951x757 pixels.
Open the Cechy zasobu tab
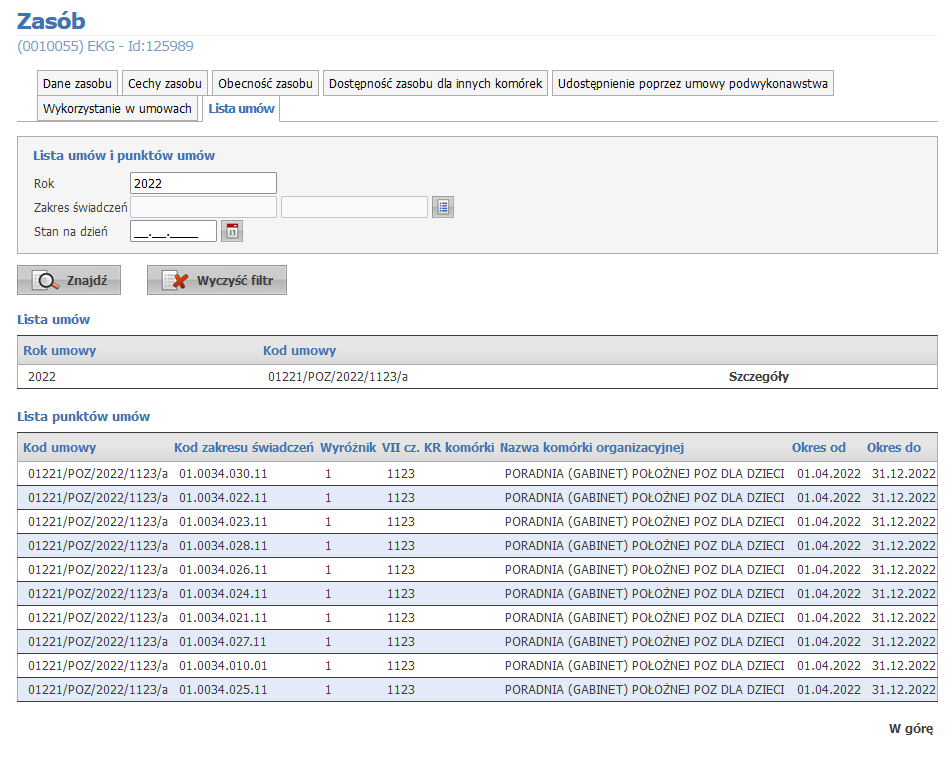(x=165, y=84)
